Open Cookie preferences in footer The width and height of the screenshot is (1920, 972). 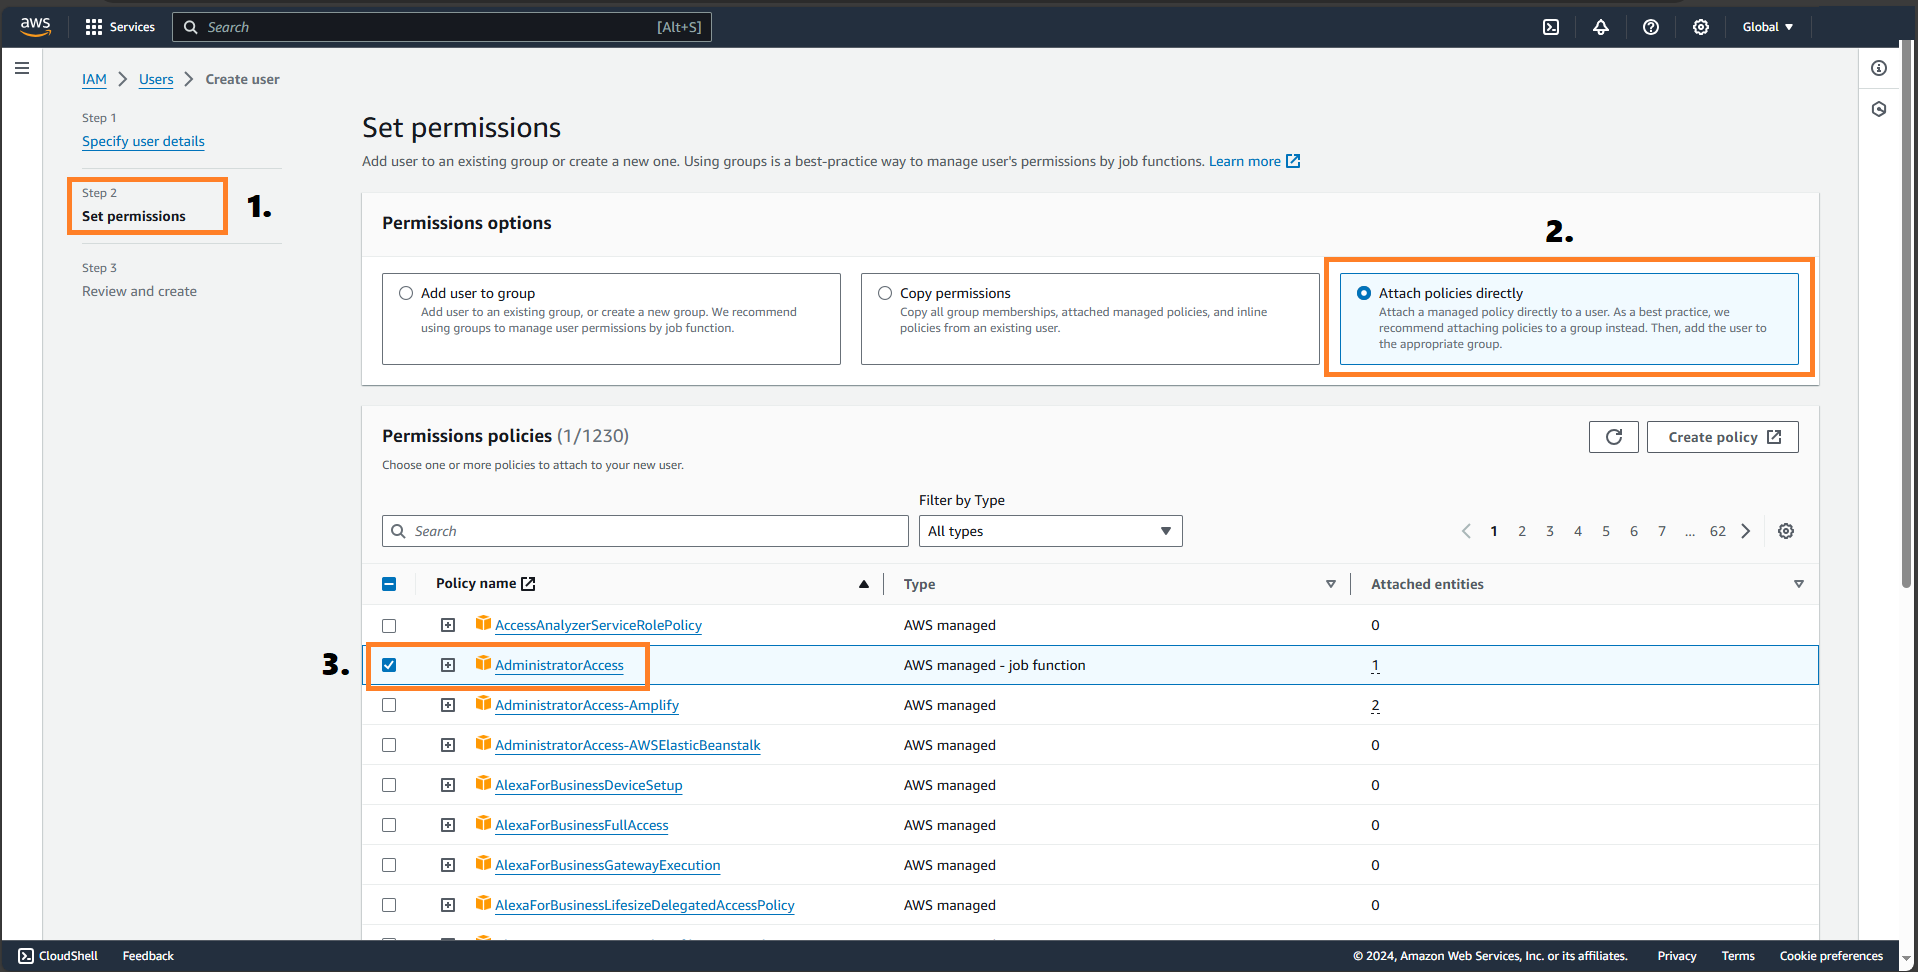(1831, 956)
